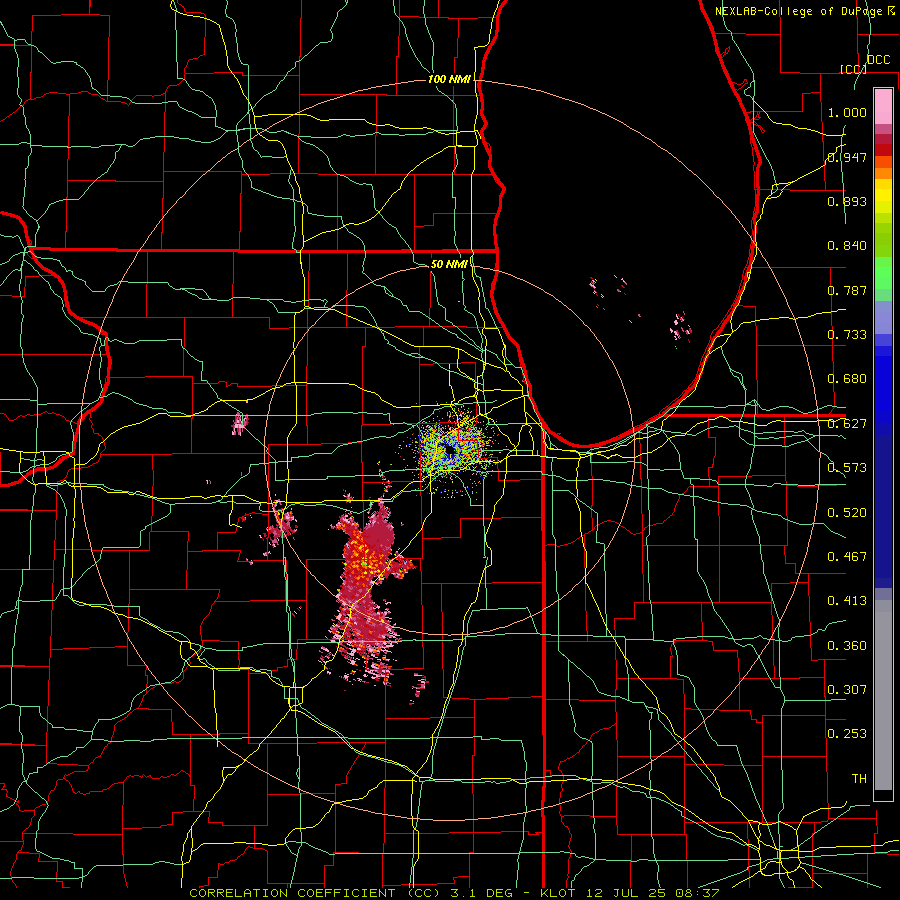Click the 0.680 color scale value
Screen dimensions: 900x900
tap(847, 379)
